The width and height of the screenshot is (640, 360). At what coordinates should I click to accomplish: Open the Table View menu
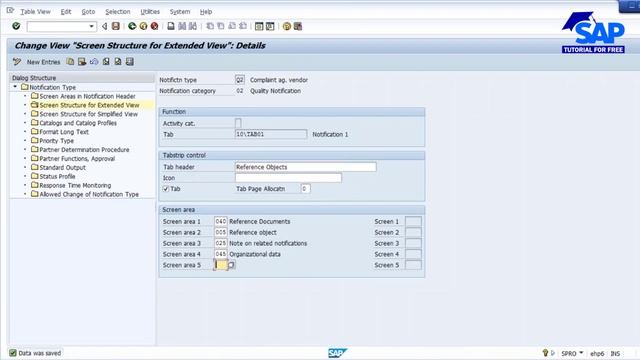[x=36, y=12]
